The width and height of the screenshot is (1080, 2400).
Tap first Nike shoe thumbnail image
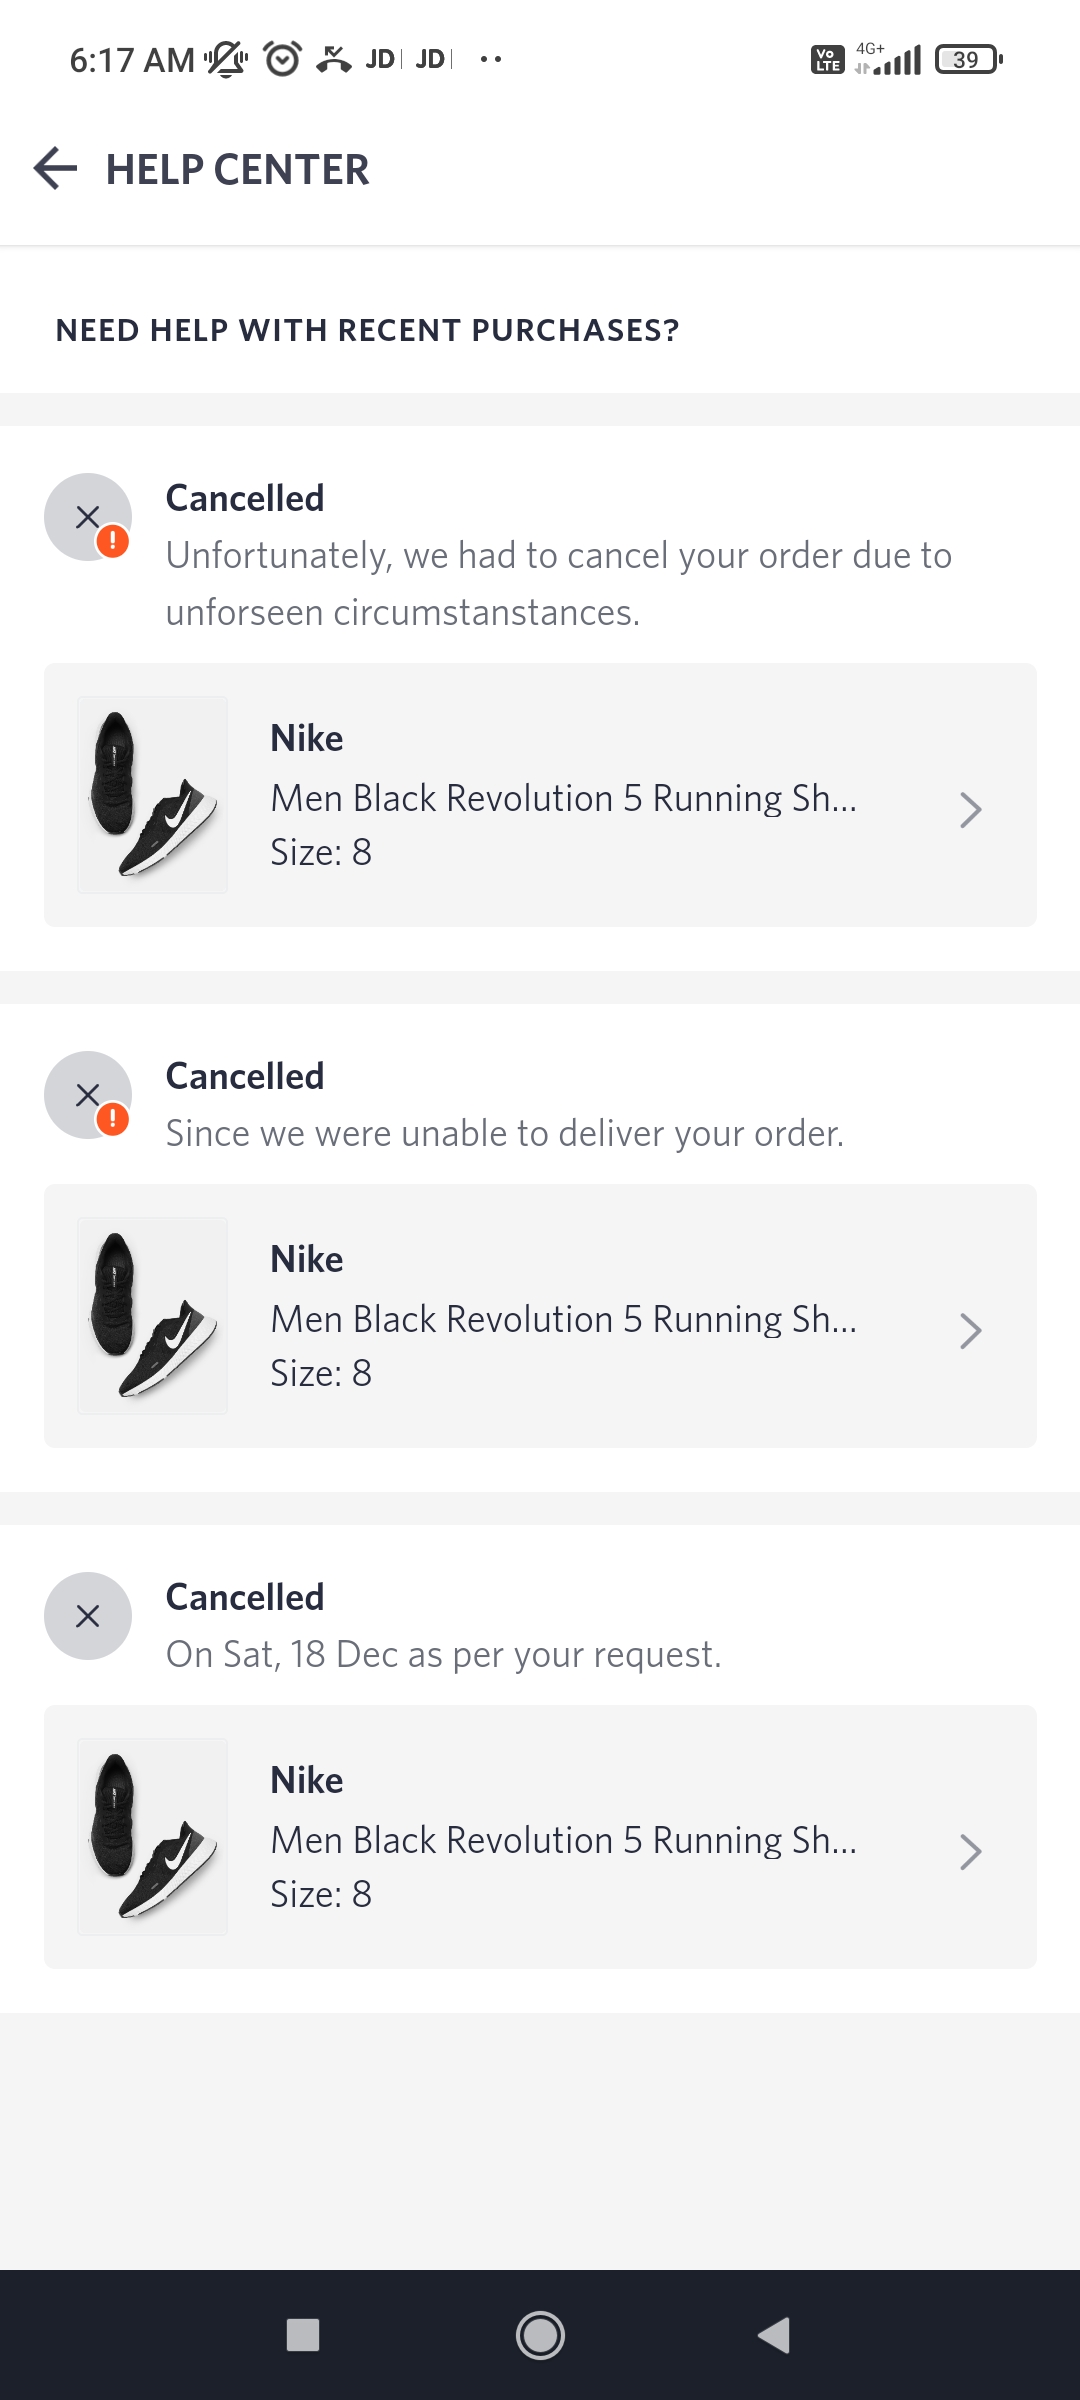pos(153,795)
